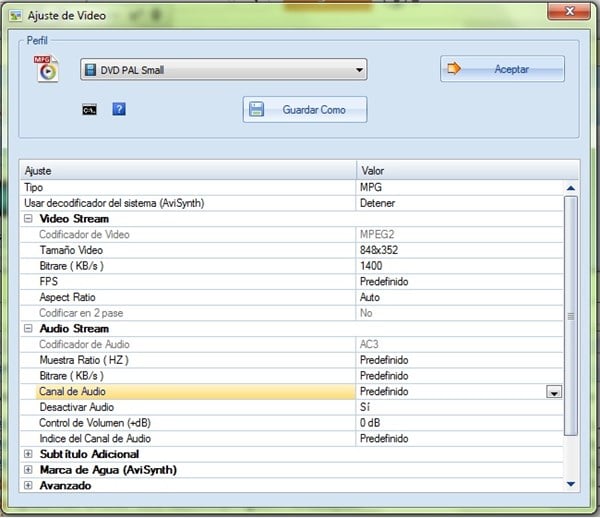Viewport: 600px width, 518px height.
Task: Expand the Avanzado section
Action: pyautogui.click(x=28, y=486)
